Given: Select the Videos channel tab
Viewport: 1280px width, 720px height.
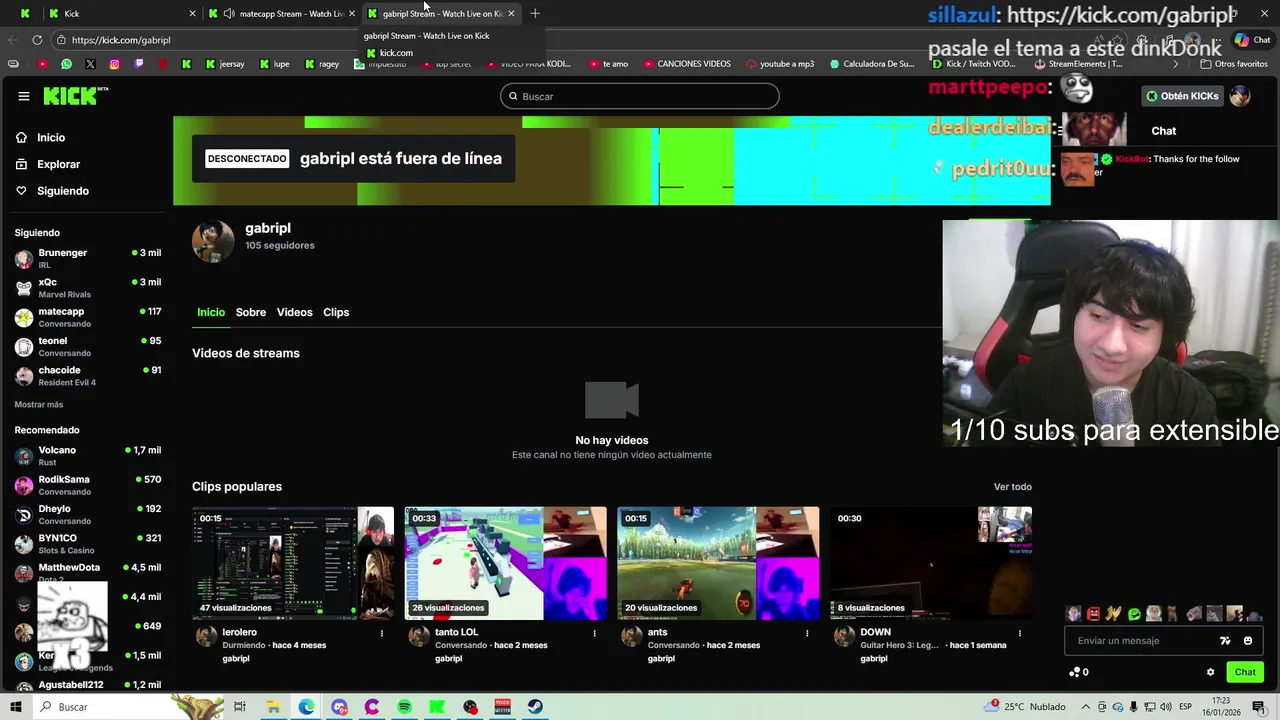Looking at the screenshot, I should click(295, 312).
